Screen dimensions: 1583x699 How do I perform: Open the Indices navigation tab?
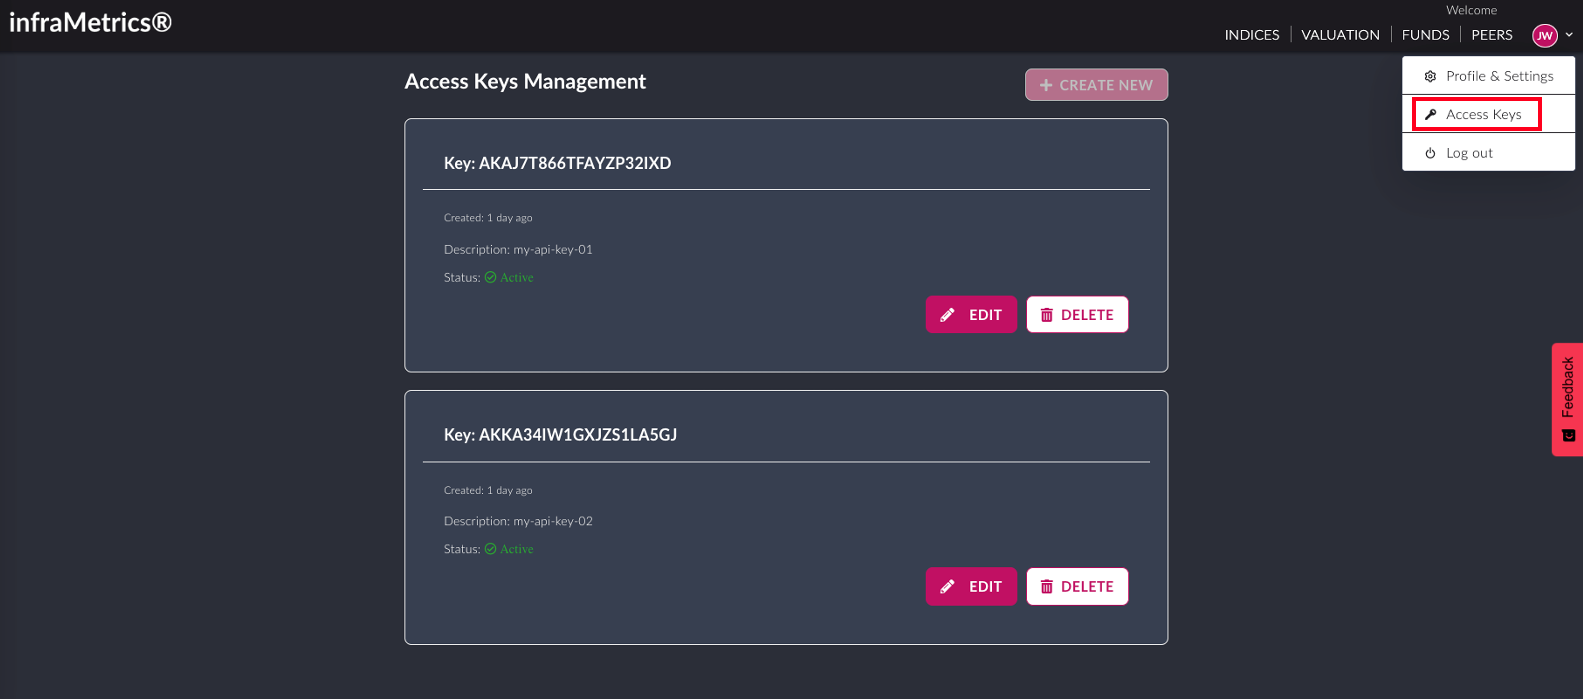click(x=1252, y=35)
